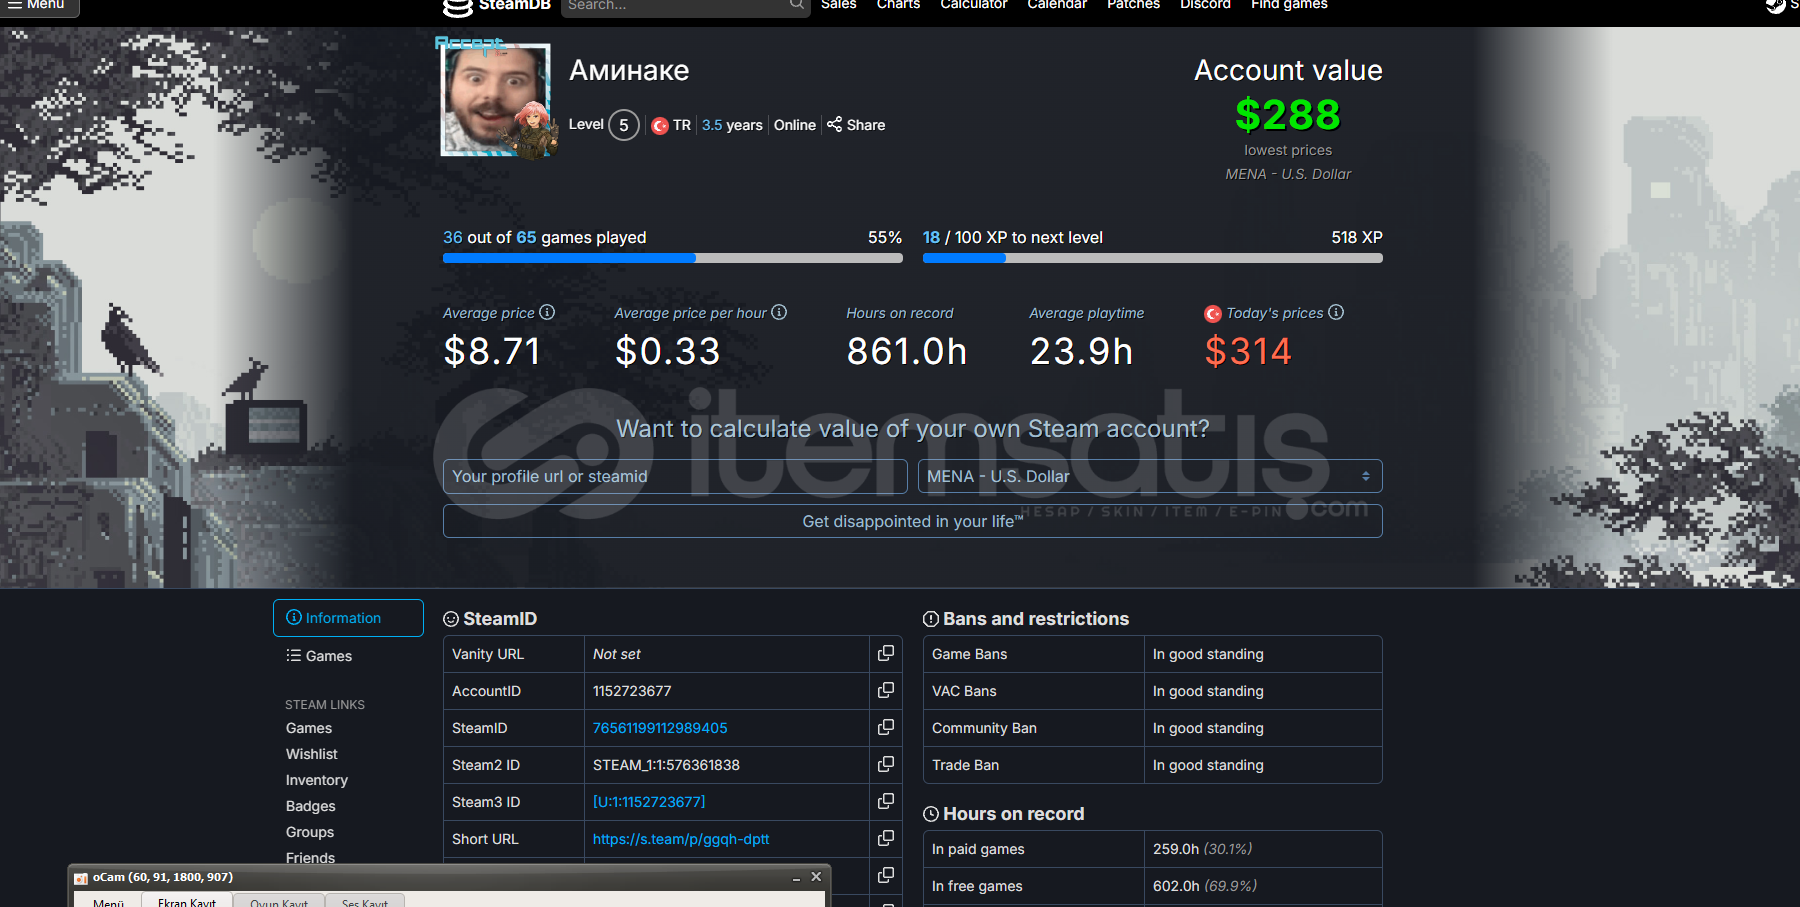This screenshot has height=907, width=1800.
Task: Copy the Steam3 ID value
Action: [885, 801]
